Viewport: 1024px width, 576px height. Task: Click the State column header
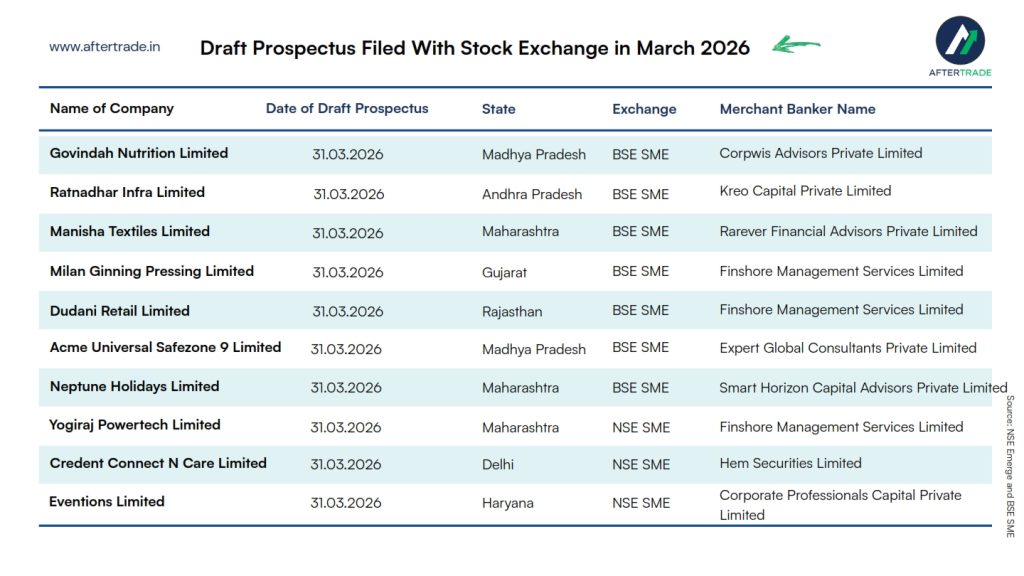[499, 109]
